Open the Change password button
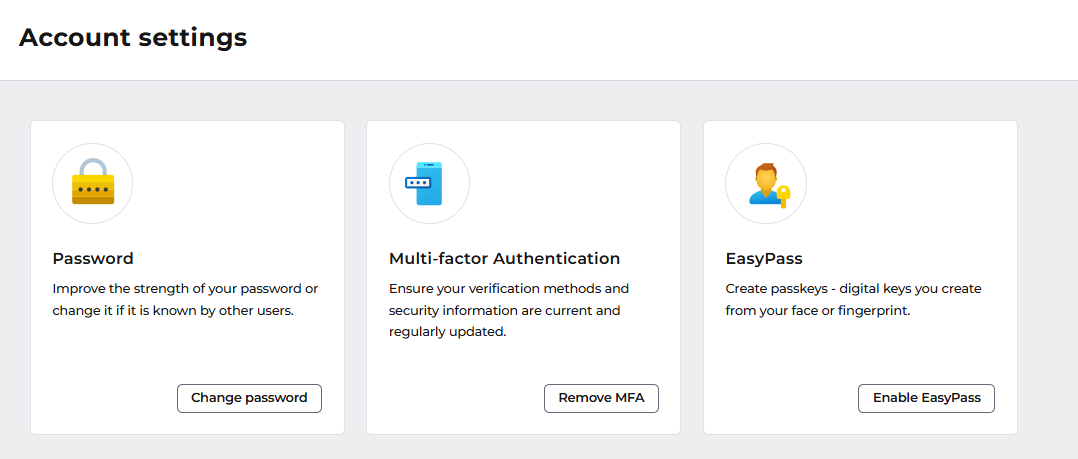Viewport: 1078px width, 459px height. coord(249,398)
